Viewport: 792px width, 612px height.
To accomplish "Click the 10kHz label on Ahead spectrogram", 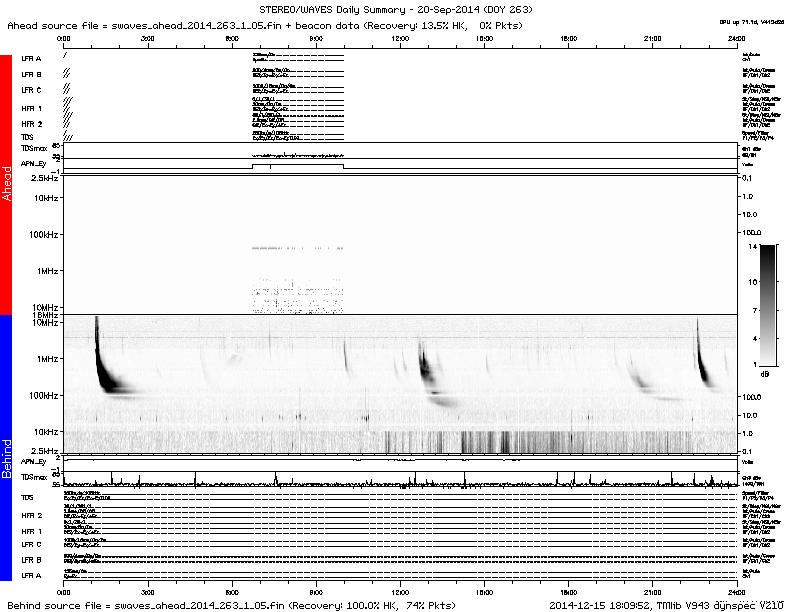I will 46,198.
